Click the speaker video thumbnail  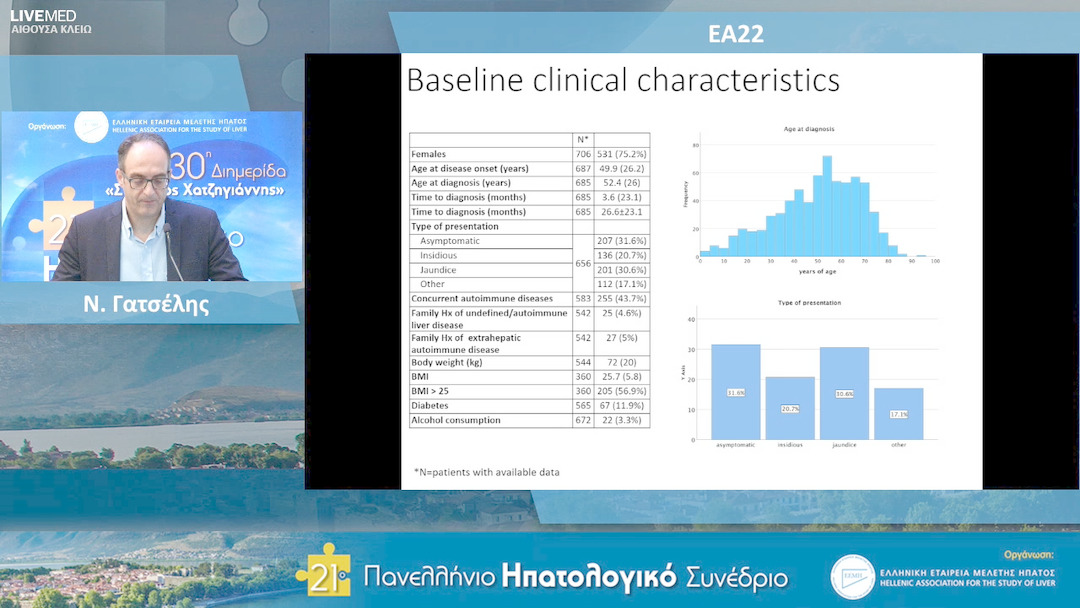152,197
